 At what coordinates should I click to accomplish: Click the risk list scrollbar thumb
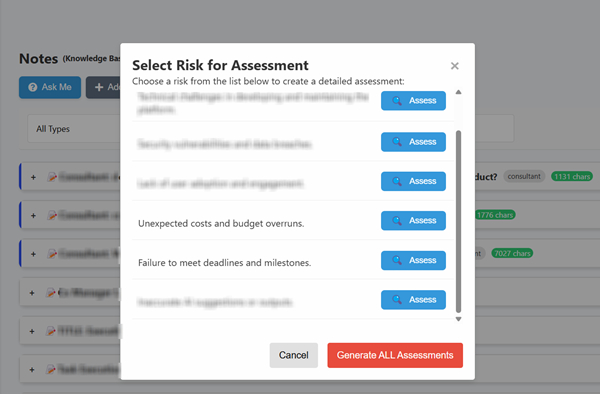click(458, 222)
